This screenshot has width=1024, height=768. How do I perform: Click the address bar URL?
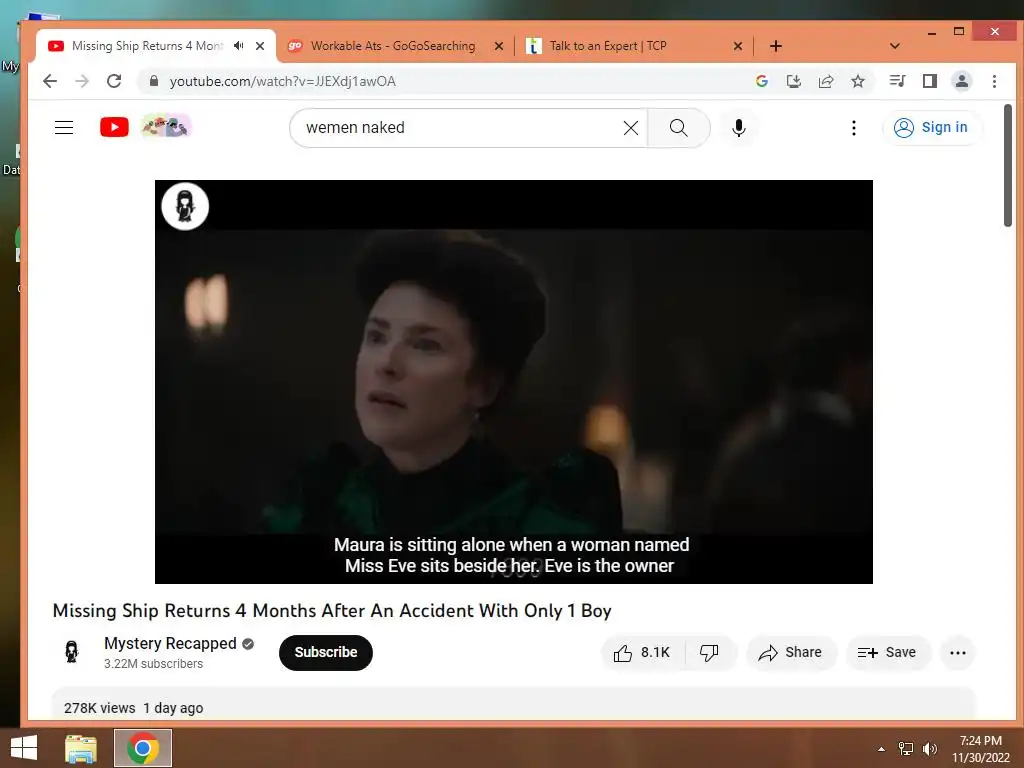[282, 82]
